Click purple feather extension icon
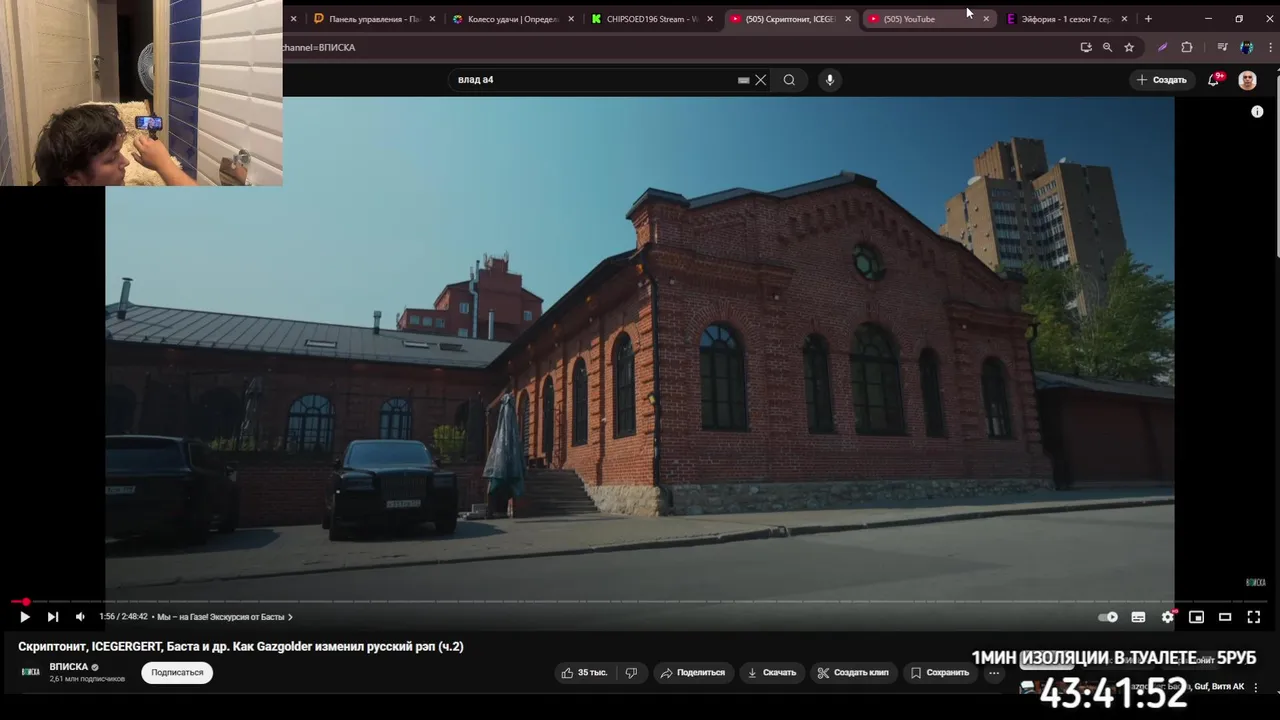 (1162, 47)
